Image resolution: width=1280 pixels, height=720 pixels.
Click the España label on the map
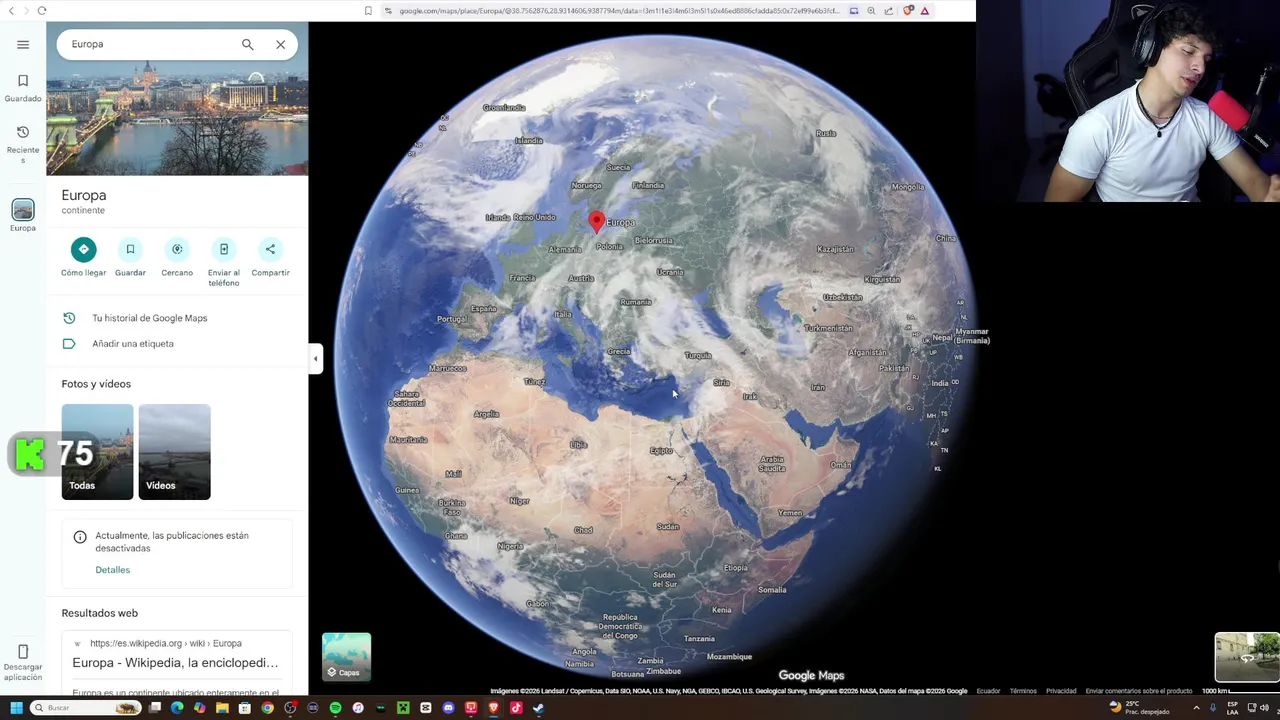tap(484, 309)
